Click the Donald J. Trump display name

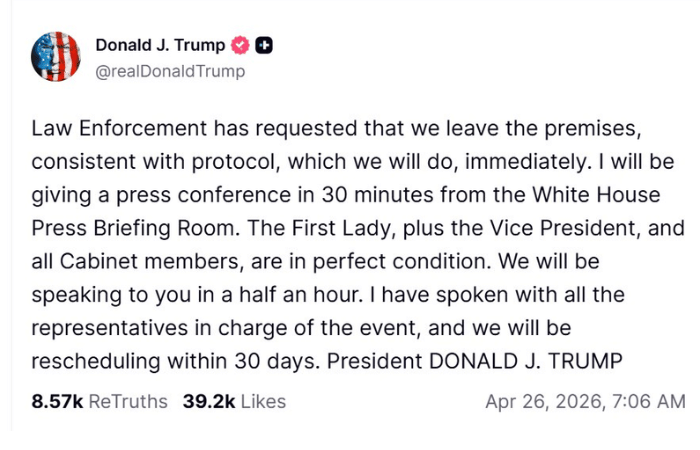click(160, 45)
